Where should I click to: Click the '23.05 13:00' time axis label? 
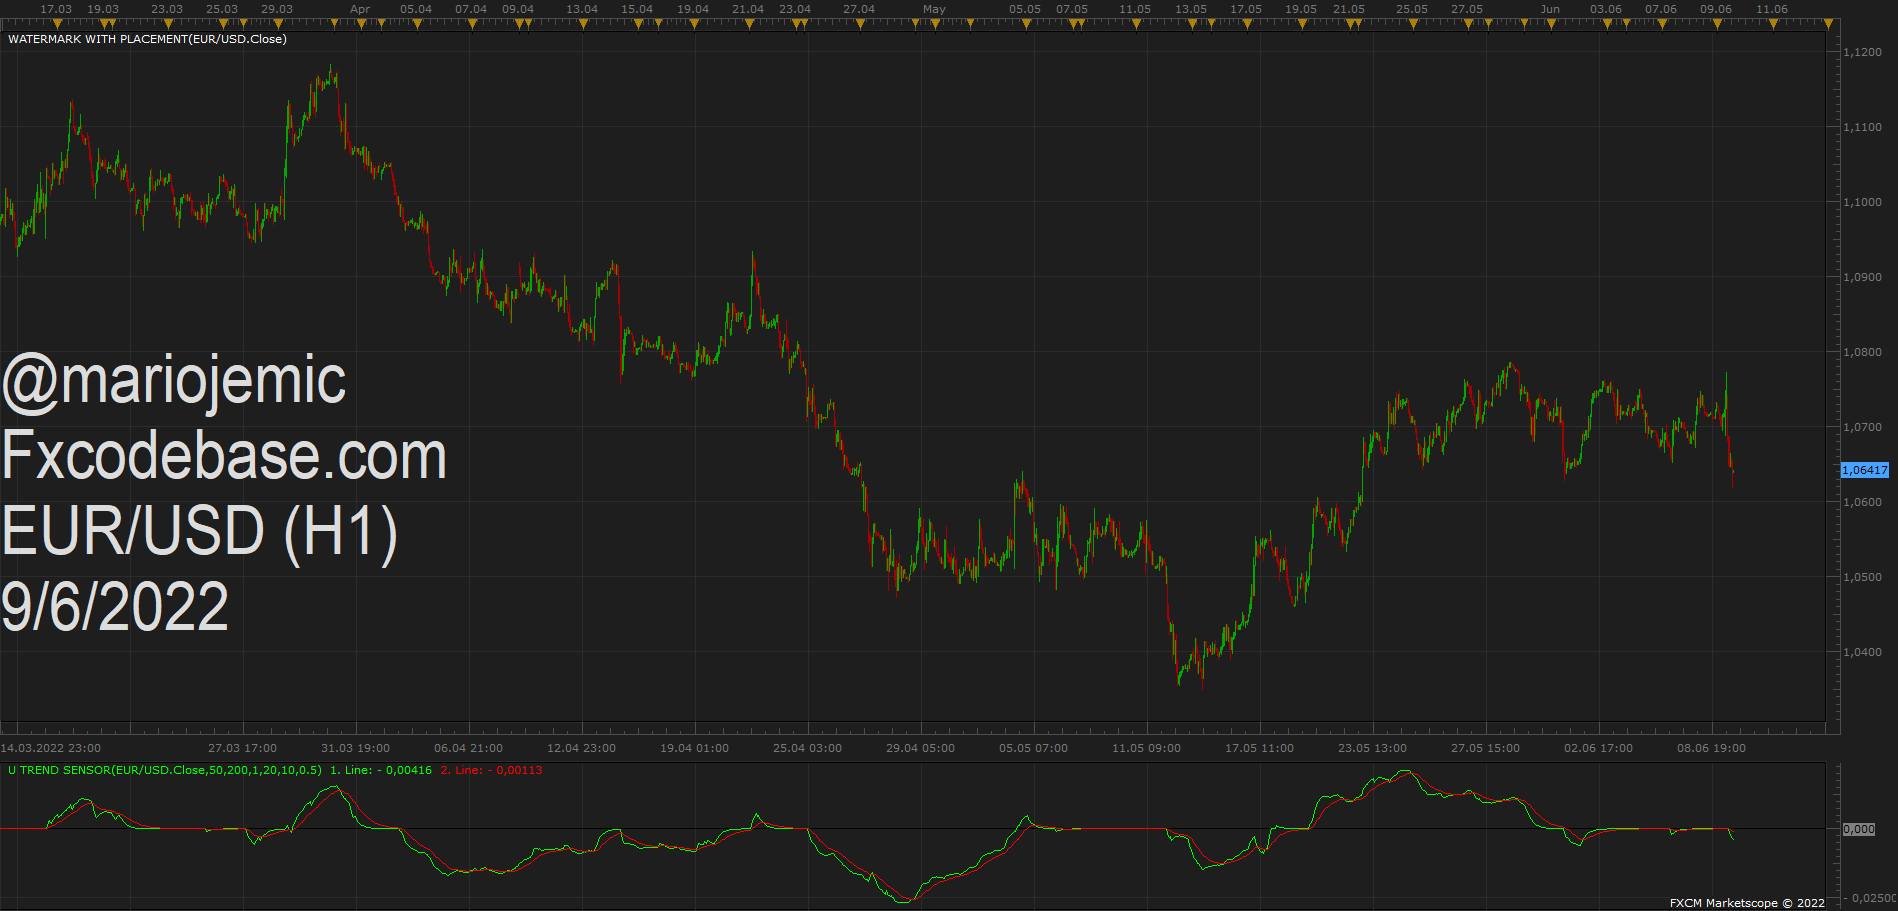click(x=1373, y=748)
